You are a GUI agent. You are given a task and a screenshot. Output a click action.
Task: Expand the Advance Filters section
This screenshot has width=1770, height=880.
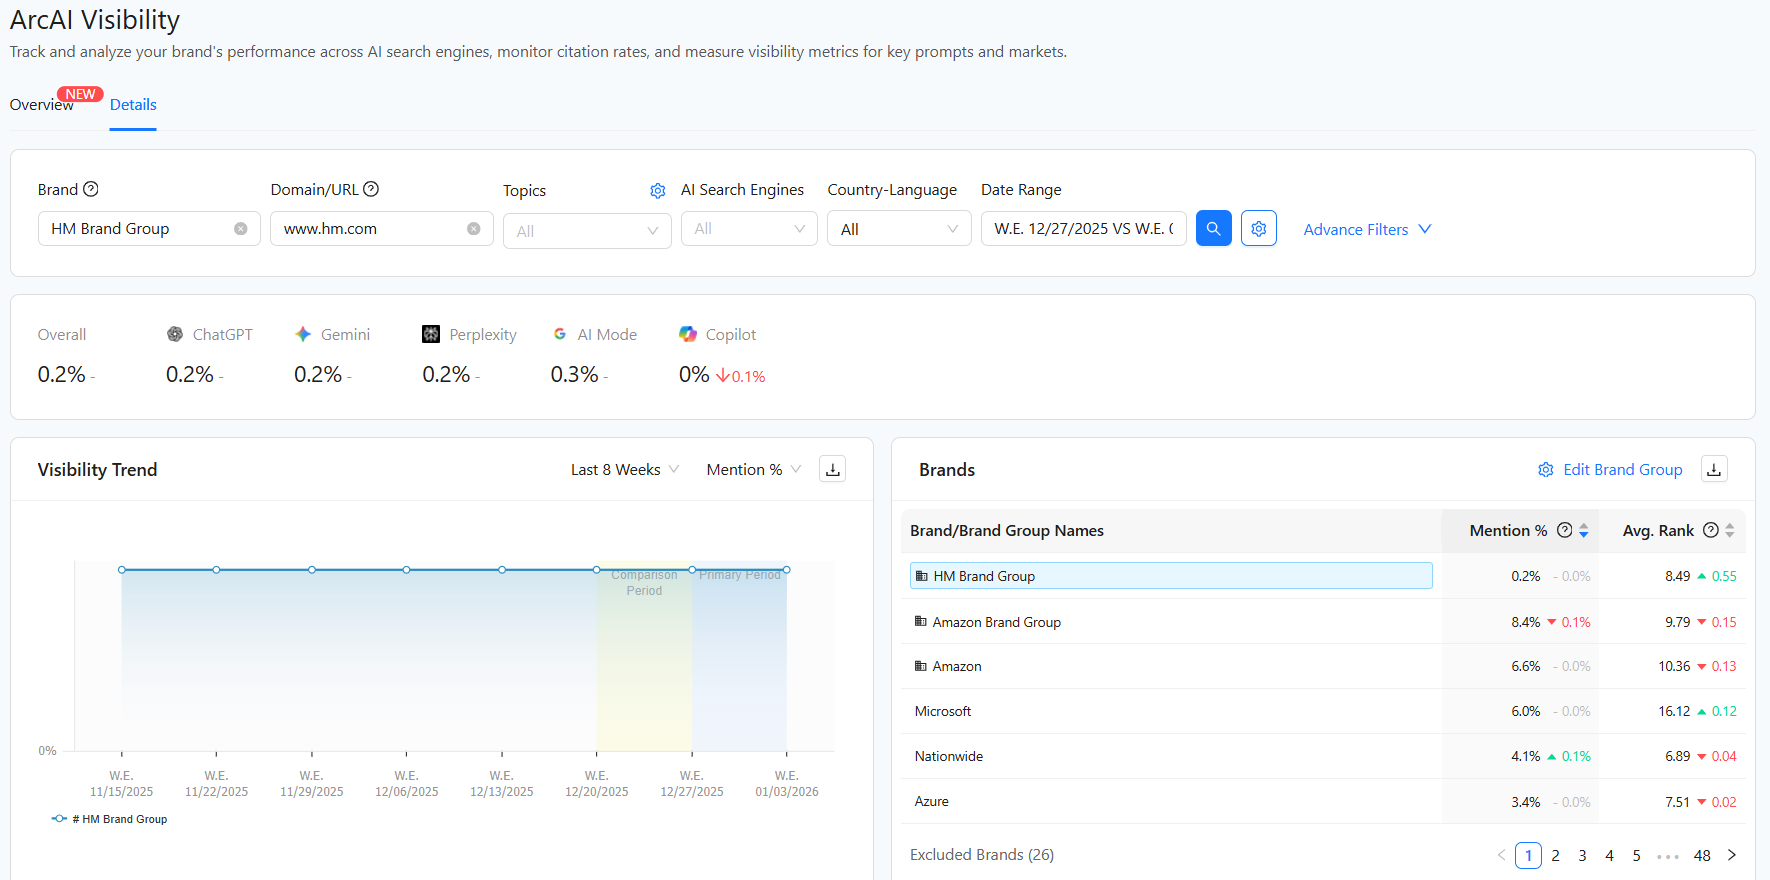click(x=1366, y=229)
